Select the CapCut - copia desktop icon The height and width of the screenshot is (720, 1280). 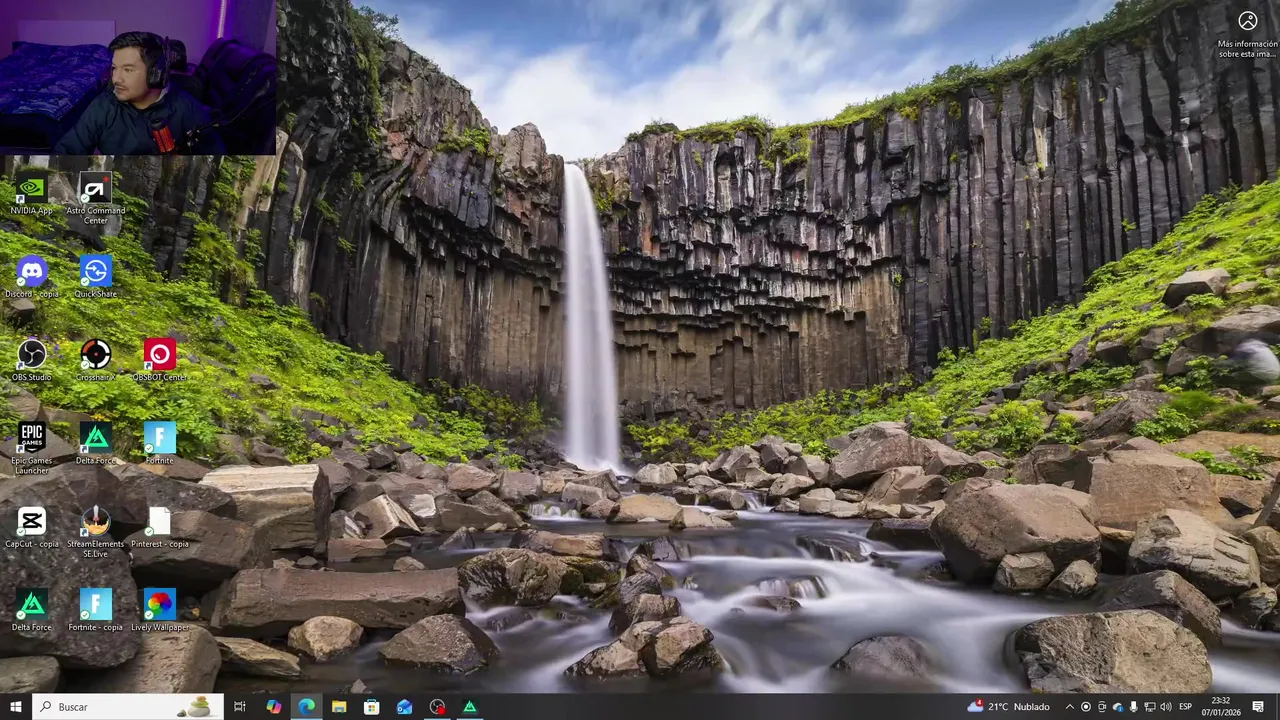tap(31, 527)
